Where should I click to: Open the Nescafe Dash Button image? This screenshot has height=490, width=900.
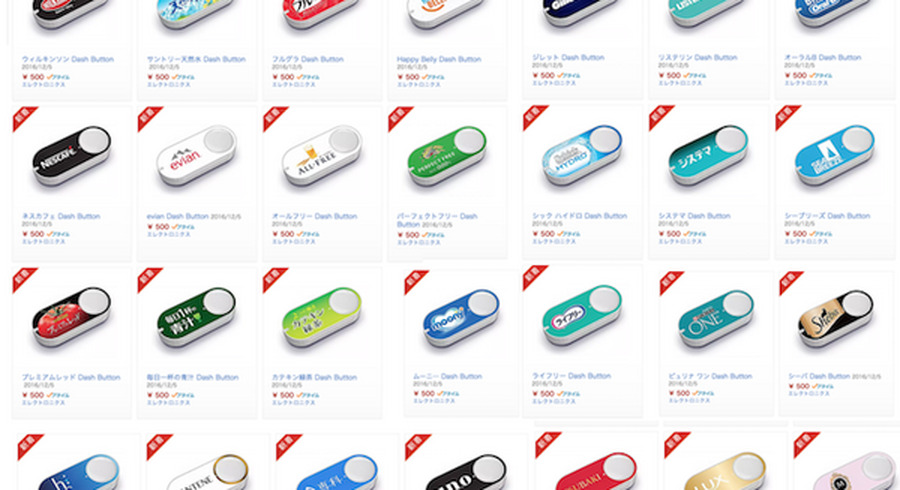tap(72, 155)
